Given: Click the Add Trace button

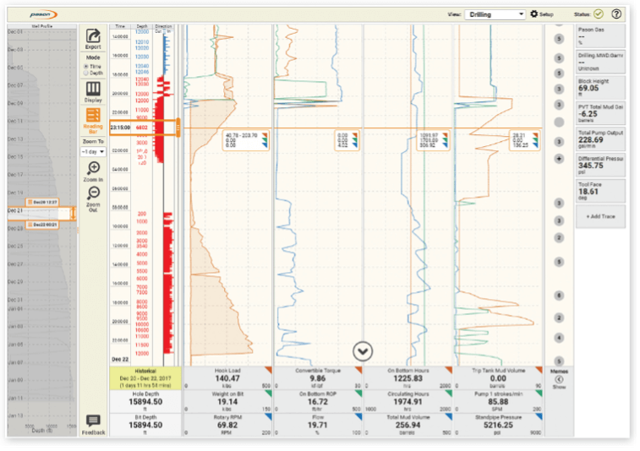Looking at the screenshot, I should click(x=599, y=216).
